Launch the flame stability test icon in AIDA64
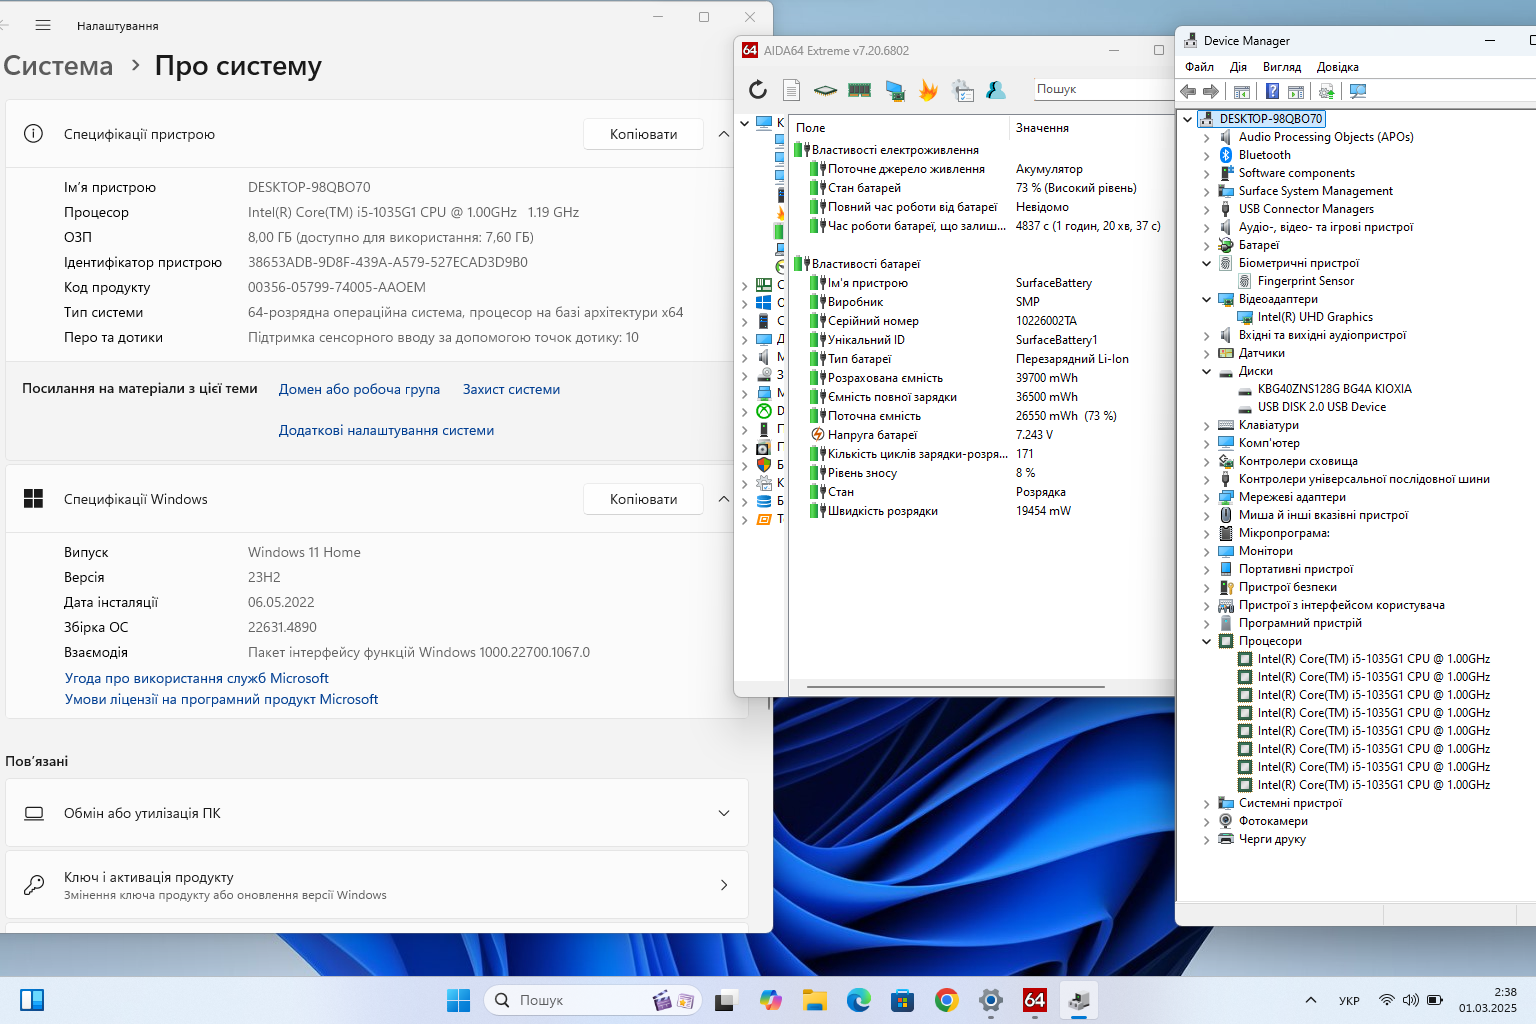The height and width of the screenshot is (1024, 1536). click(x=929, y=91)
